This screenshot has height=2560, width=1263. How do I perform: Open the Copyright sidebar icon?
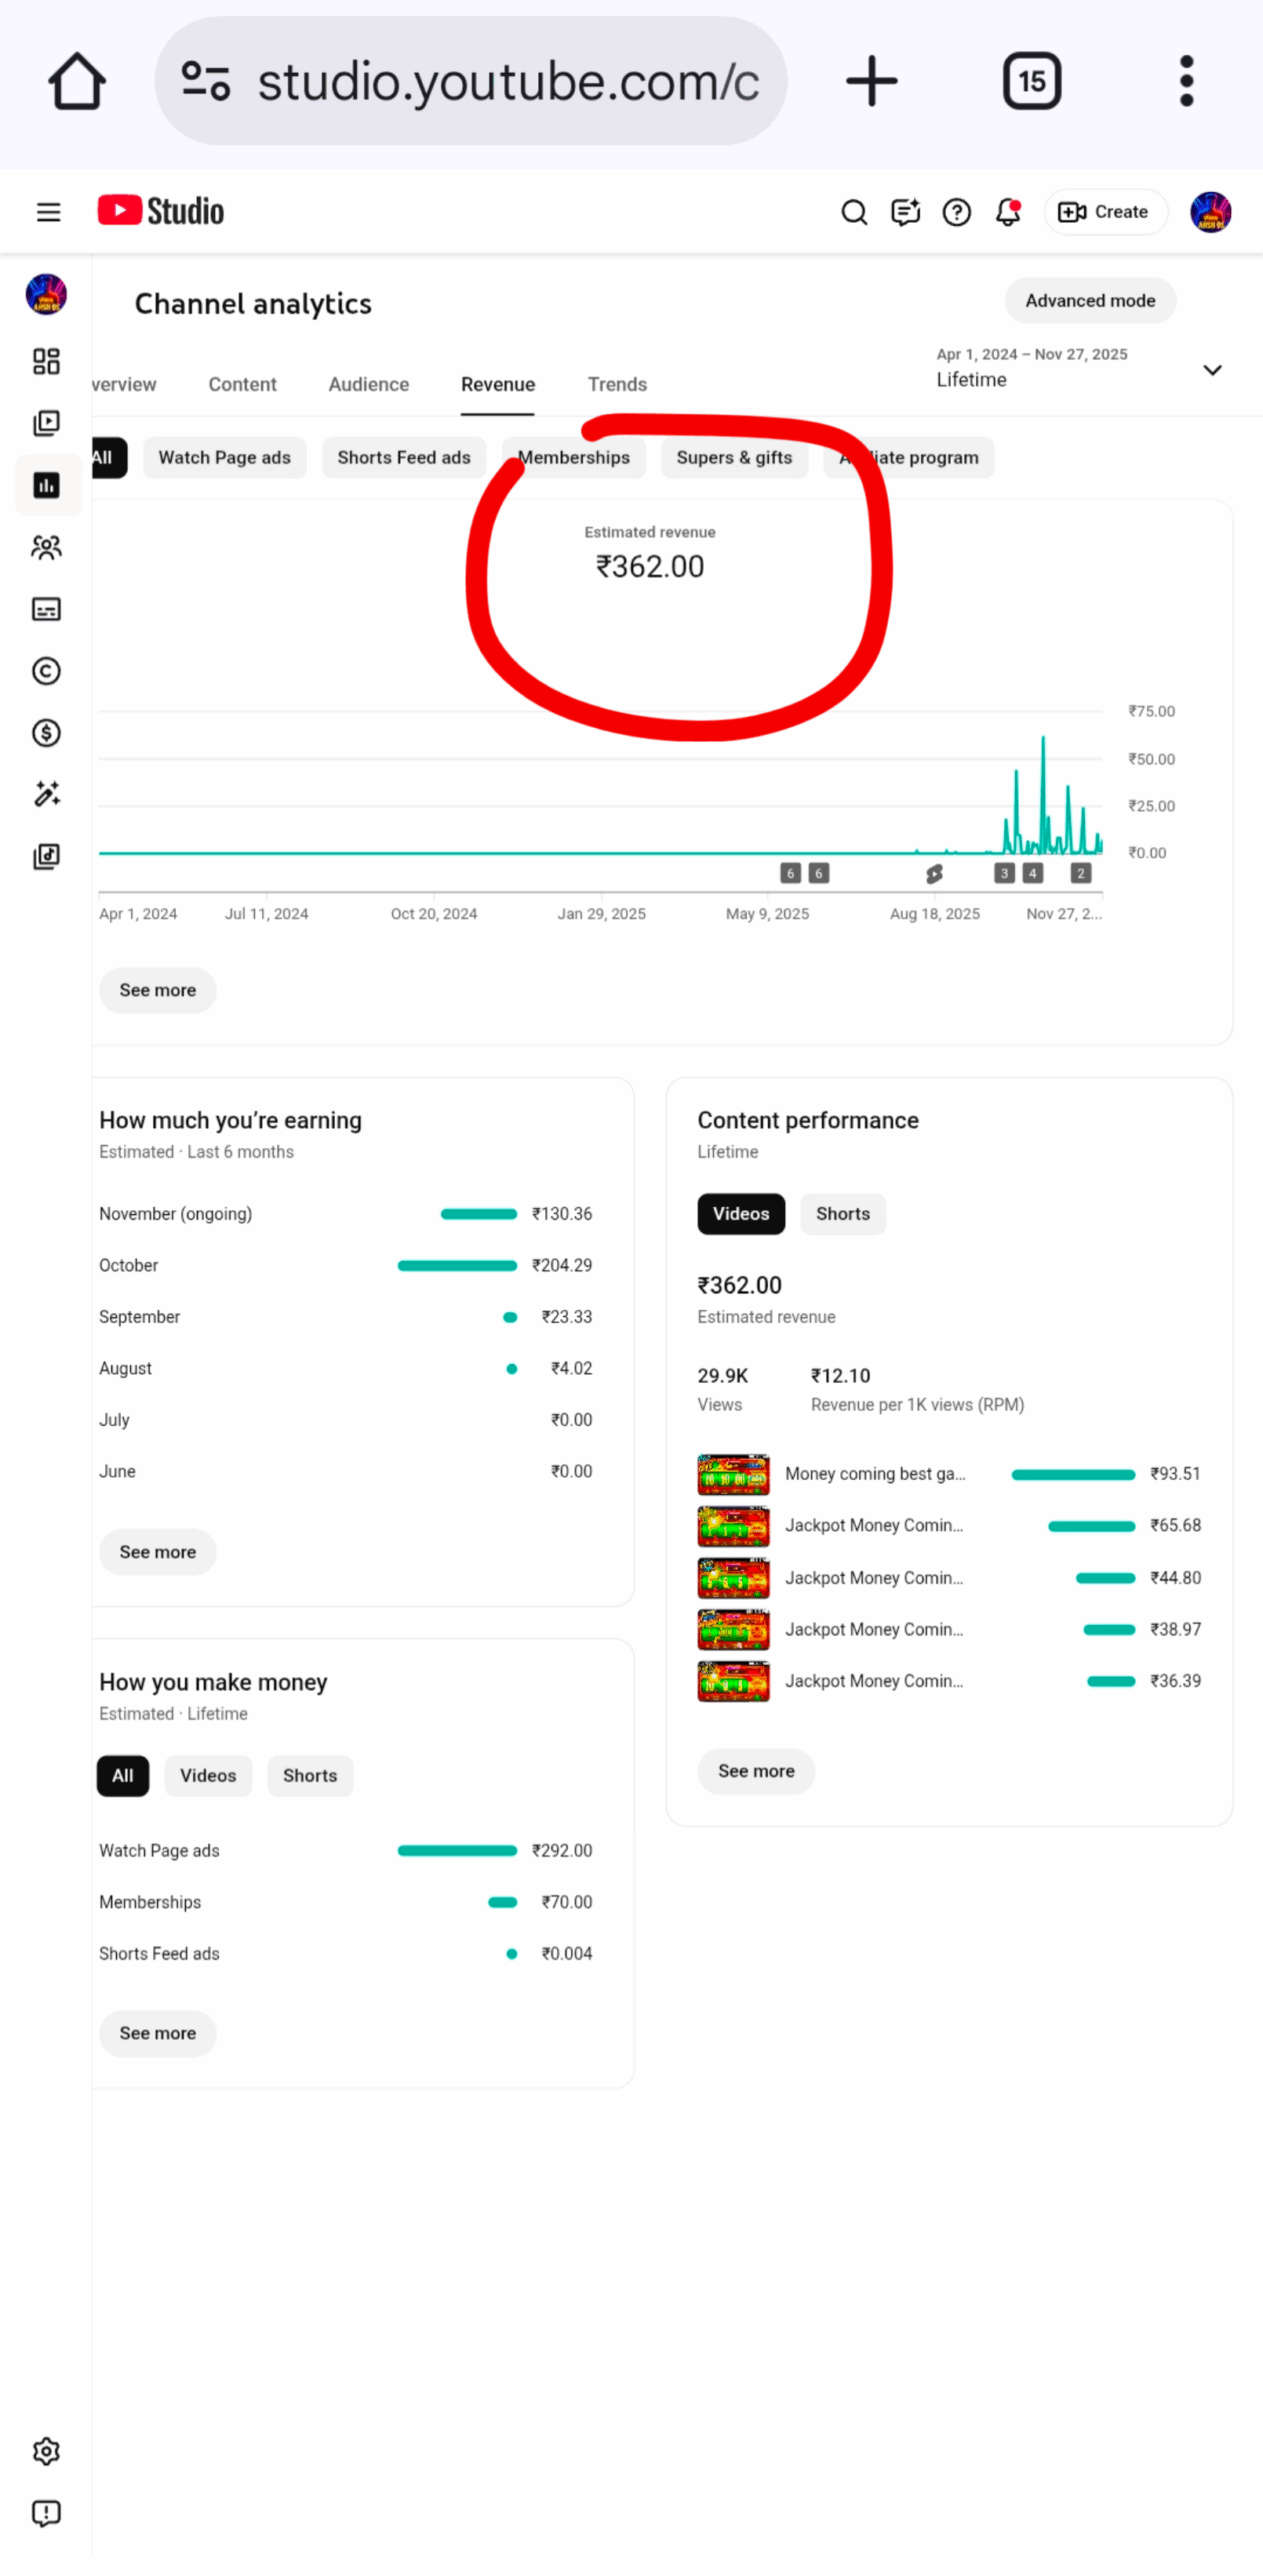[x=46, y=671]
